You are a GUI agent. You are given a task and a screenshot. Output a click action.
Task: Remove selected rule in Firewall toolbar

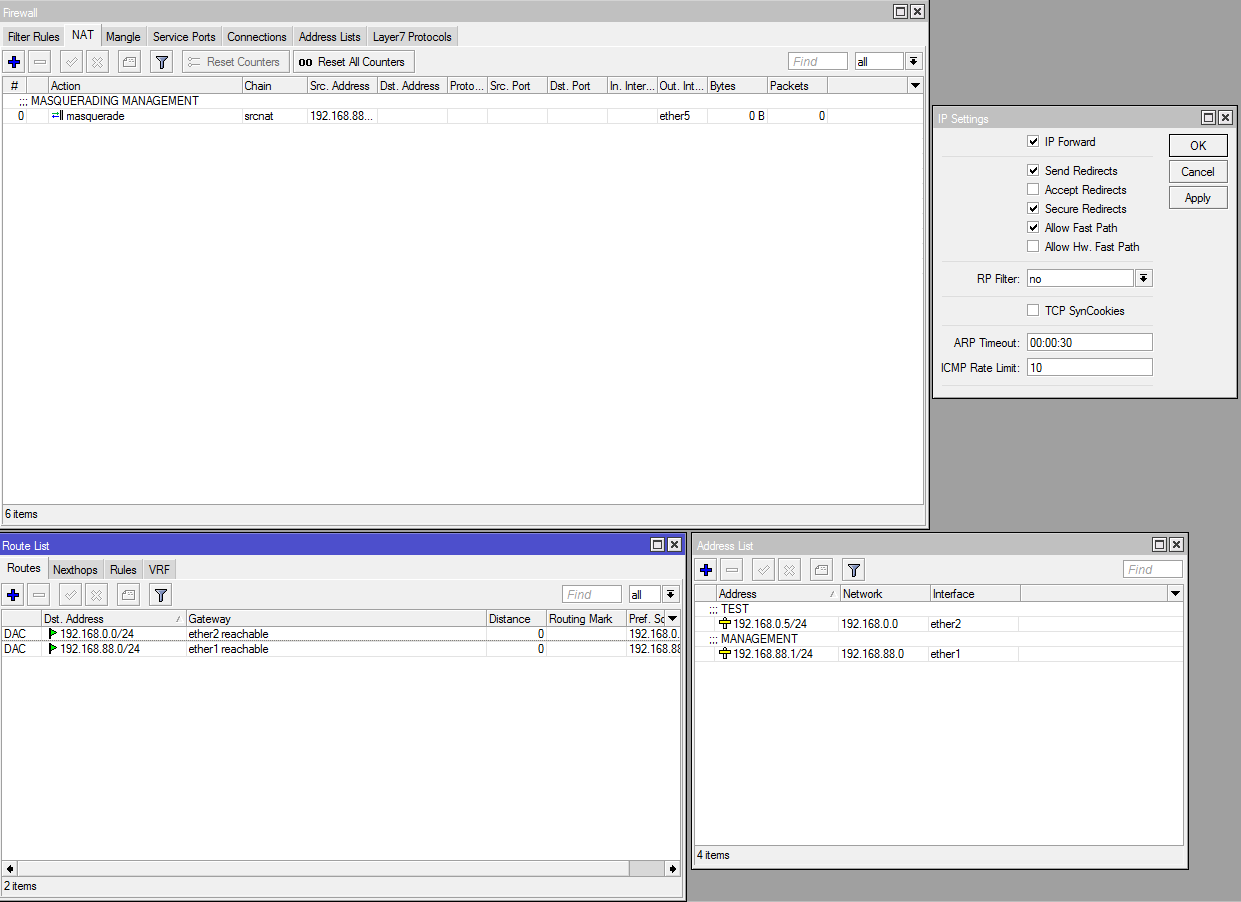point(39,62)
